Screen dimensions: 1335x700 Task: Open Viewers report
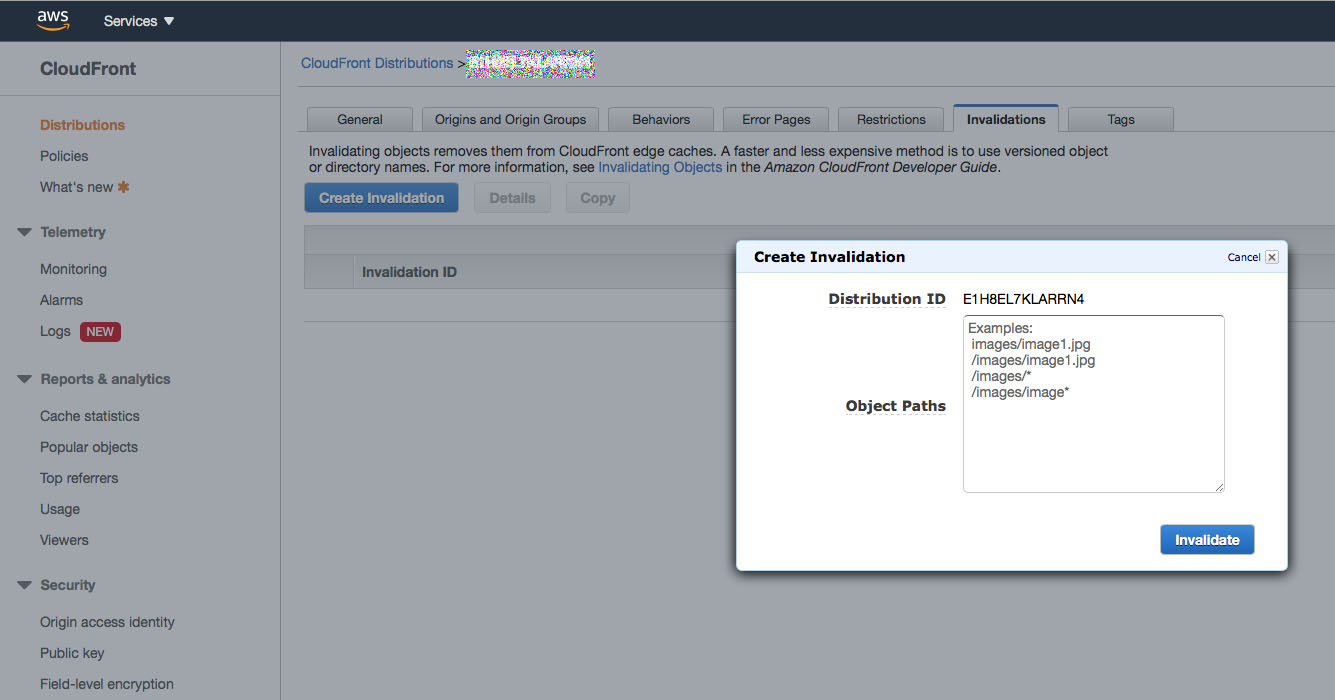(64, 540)
